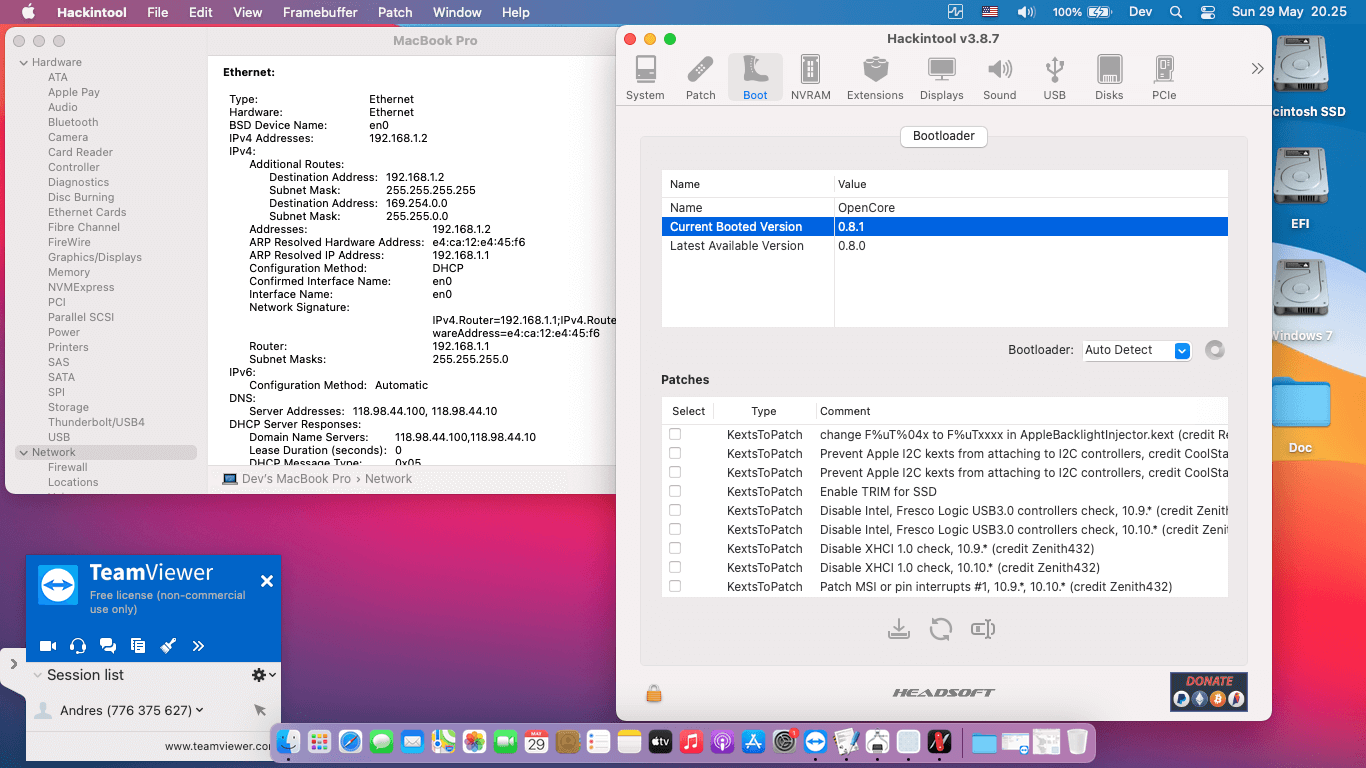Check the USB3.0 controllers check 10.9.* patch

pos(675,510)
